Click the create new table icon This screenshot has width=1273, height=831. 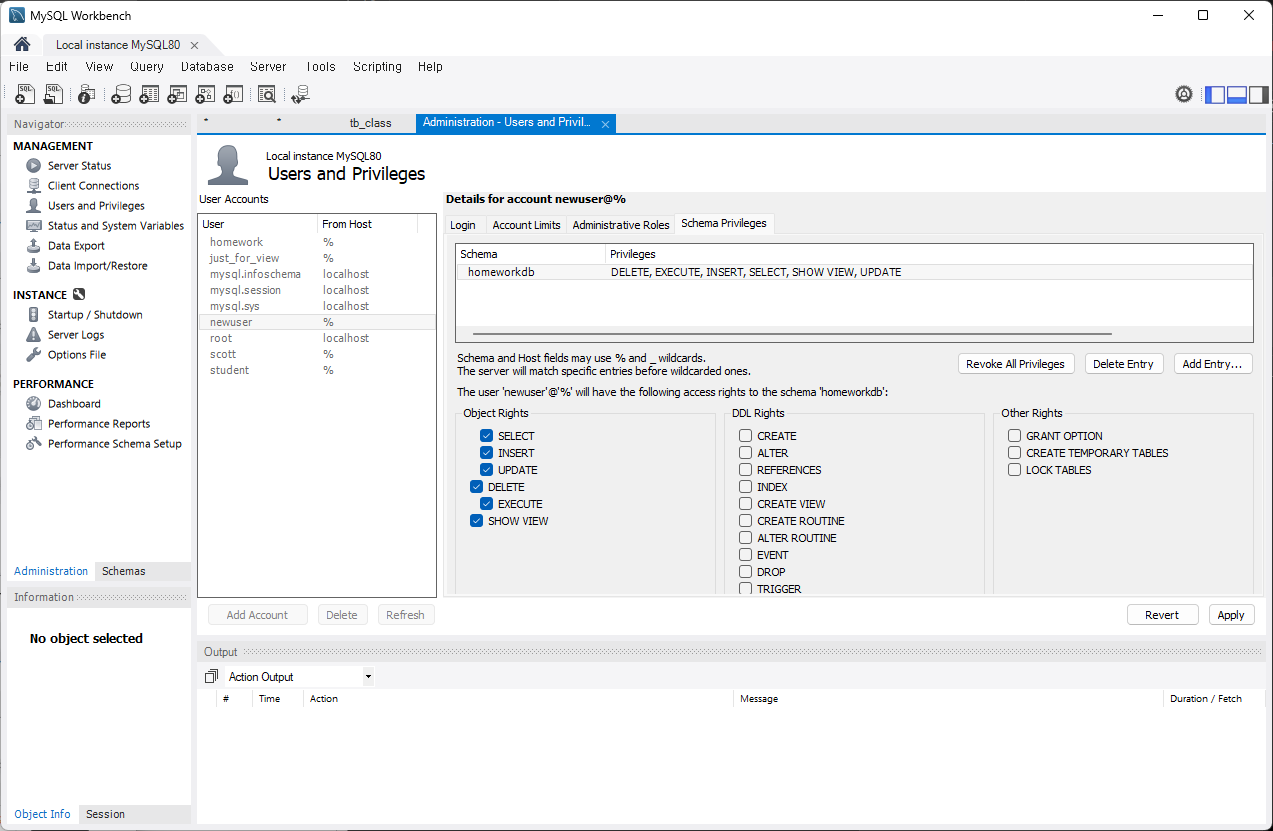pos(149,94)
